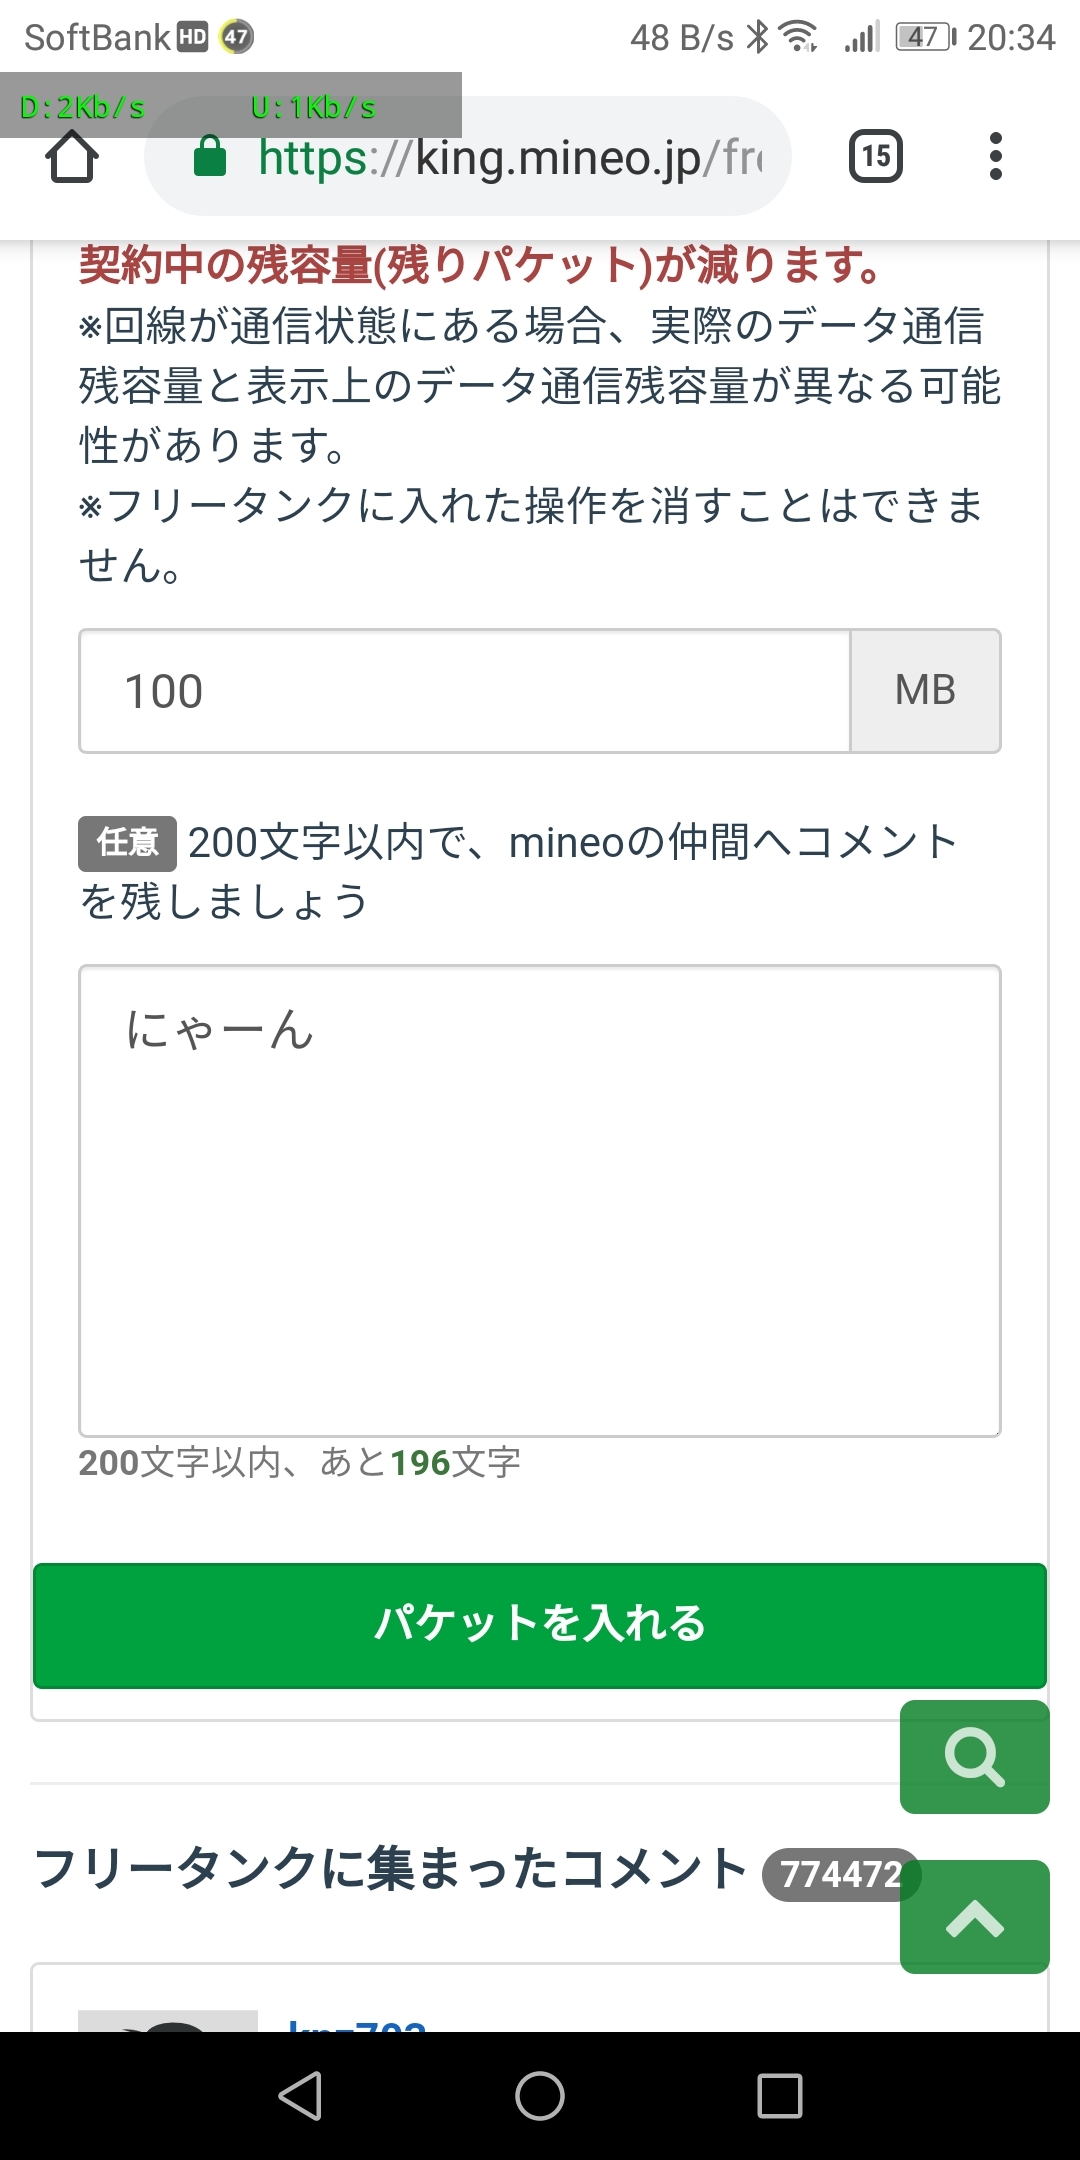Tap the battery indicator in status bar
This screenshot has width=1080, height=2160.
pyautogui.click(x=925, y=38)
